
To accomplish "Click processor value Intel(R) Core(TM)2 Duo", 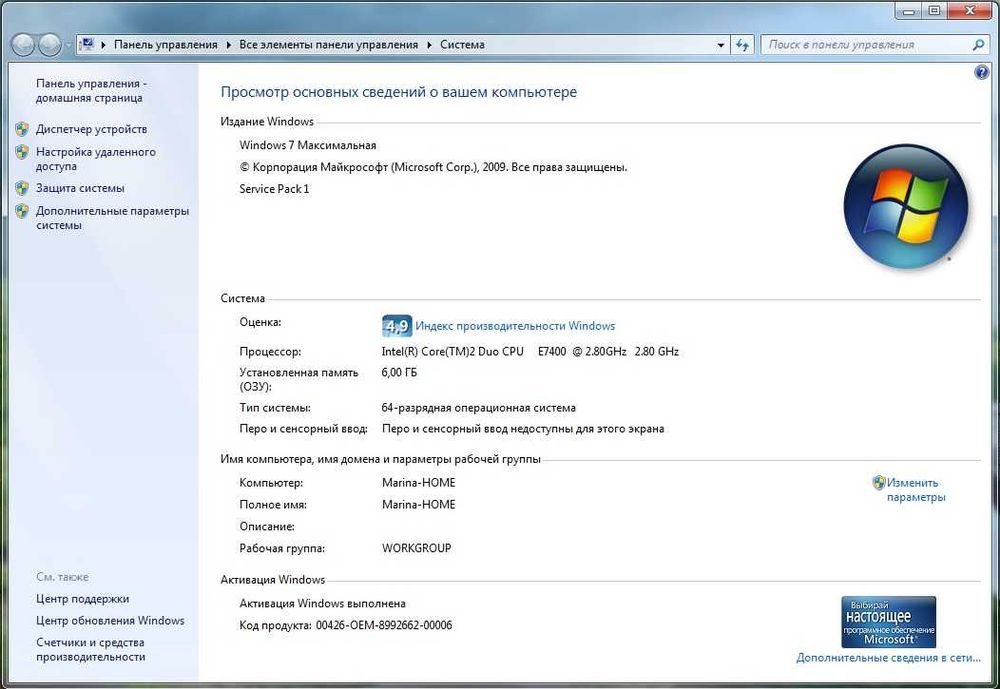I will coord(530,352).
